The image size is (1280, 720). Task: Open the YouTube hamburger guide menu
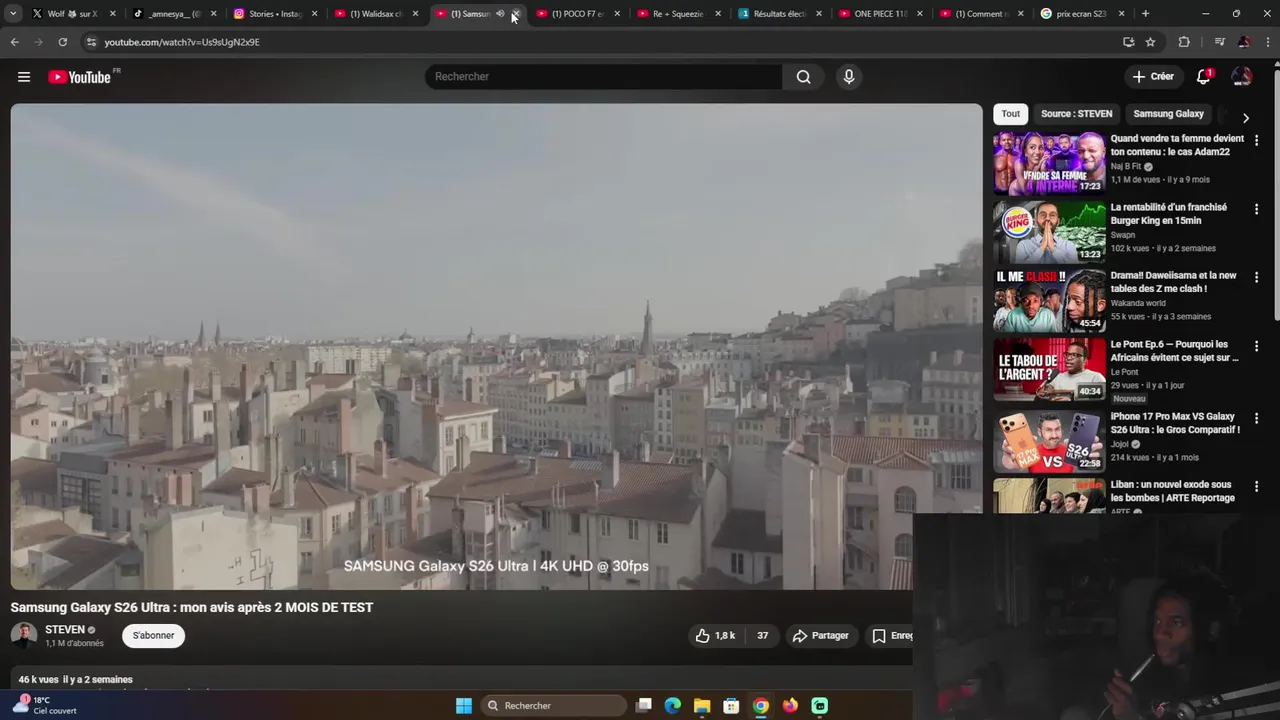24,77
